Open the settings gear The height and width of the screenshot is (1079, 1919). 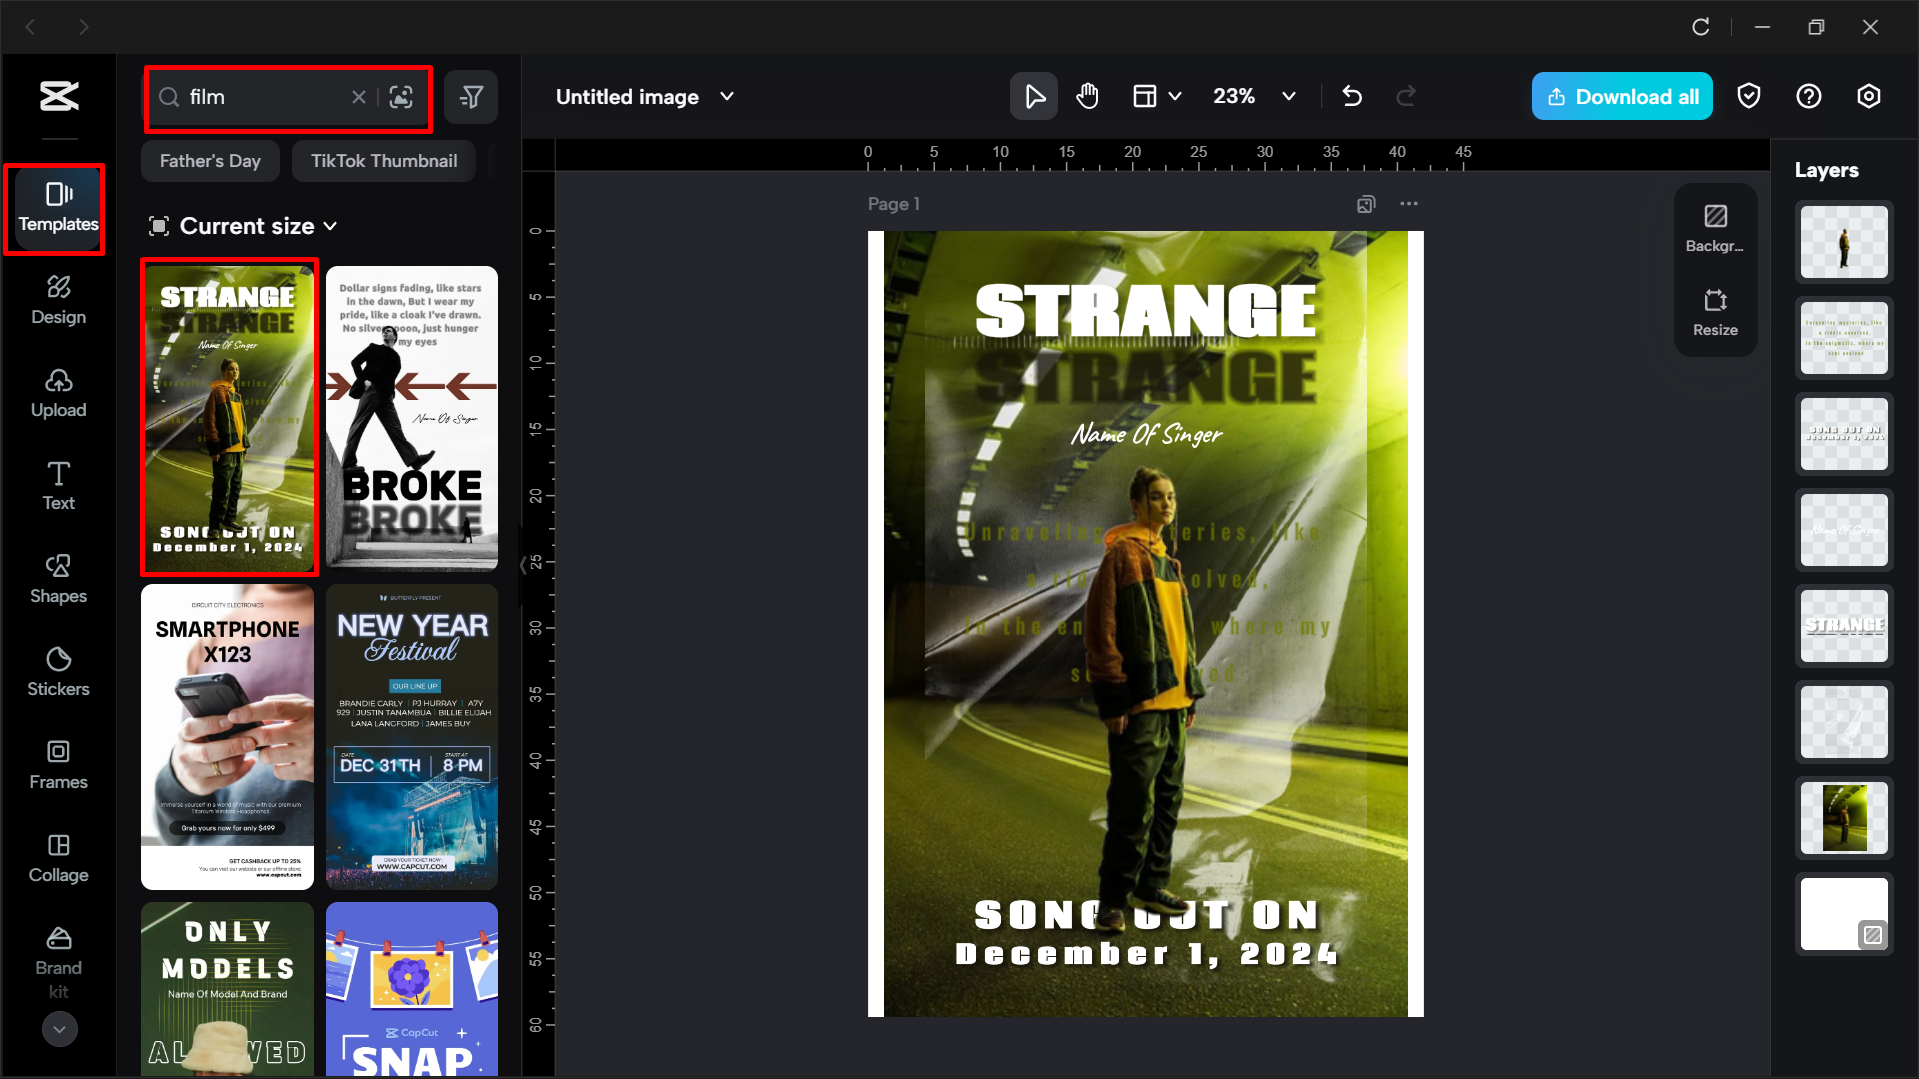pos(1868,96)
